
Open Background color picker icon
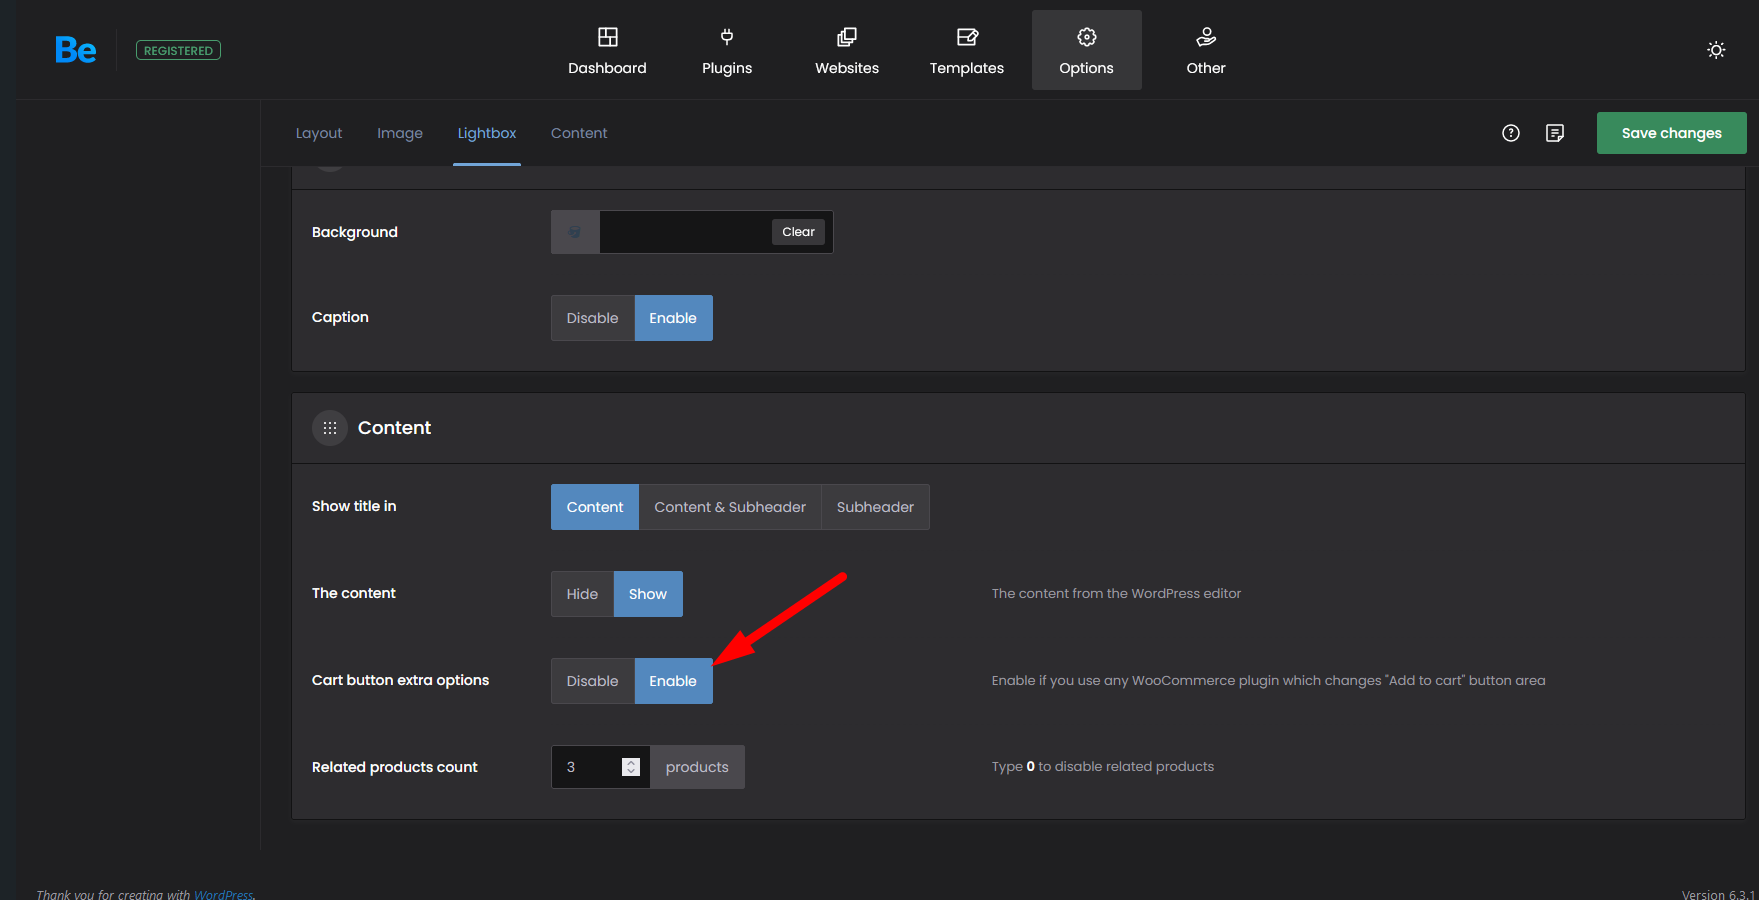pyautogui.click(x=575, y=232)
